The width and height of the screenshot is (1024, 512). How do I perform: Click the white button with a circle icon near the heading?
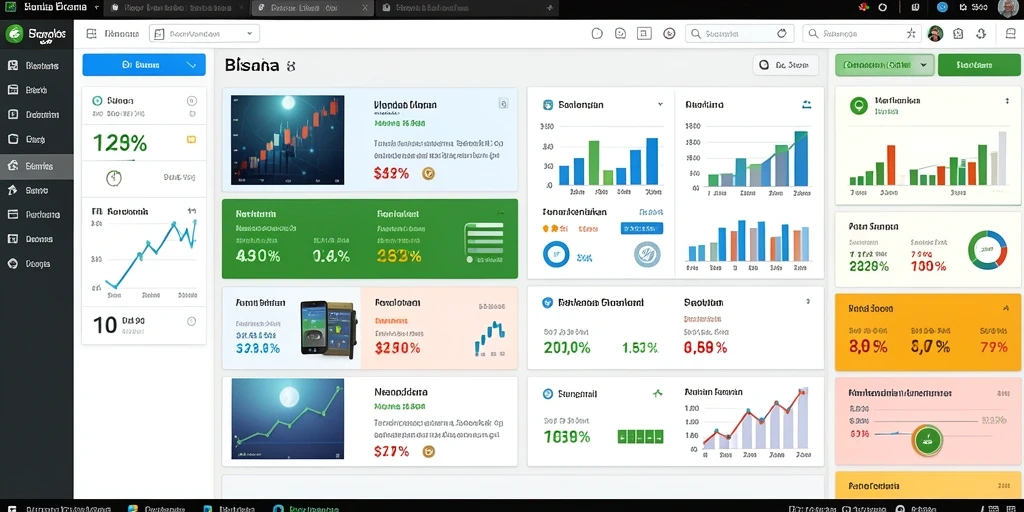(x=786, y=65)
